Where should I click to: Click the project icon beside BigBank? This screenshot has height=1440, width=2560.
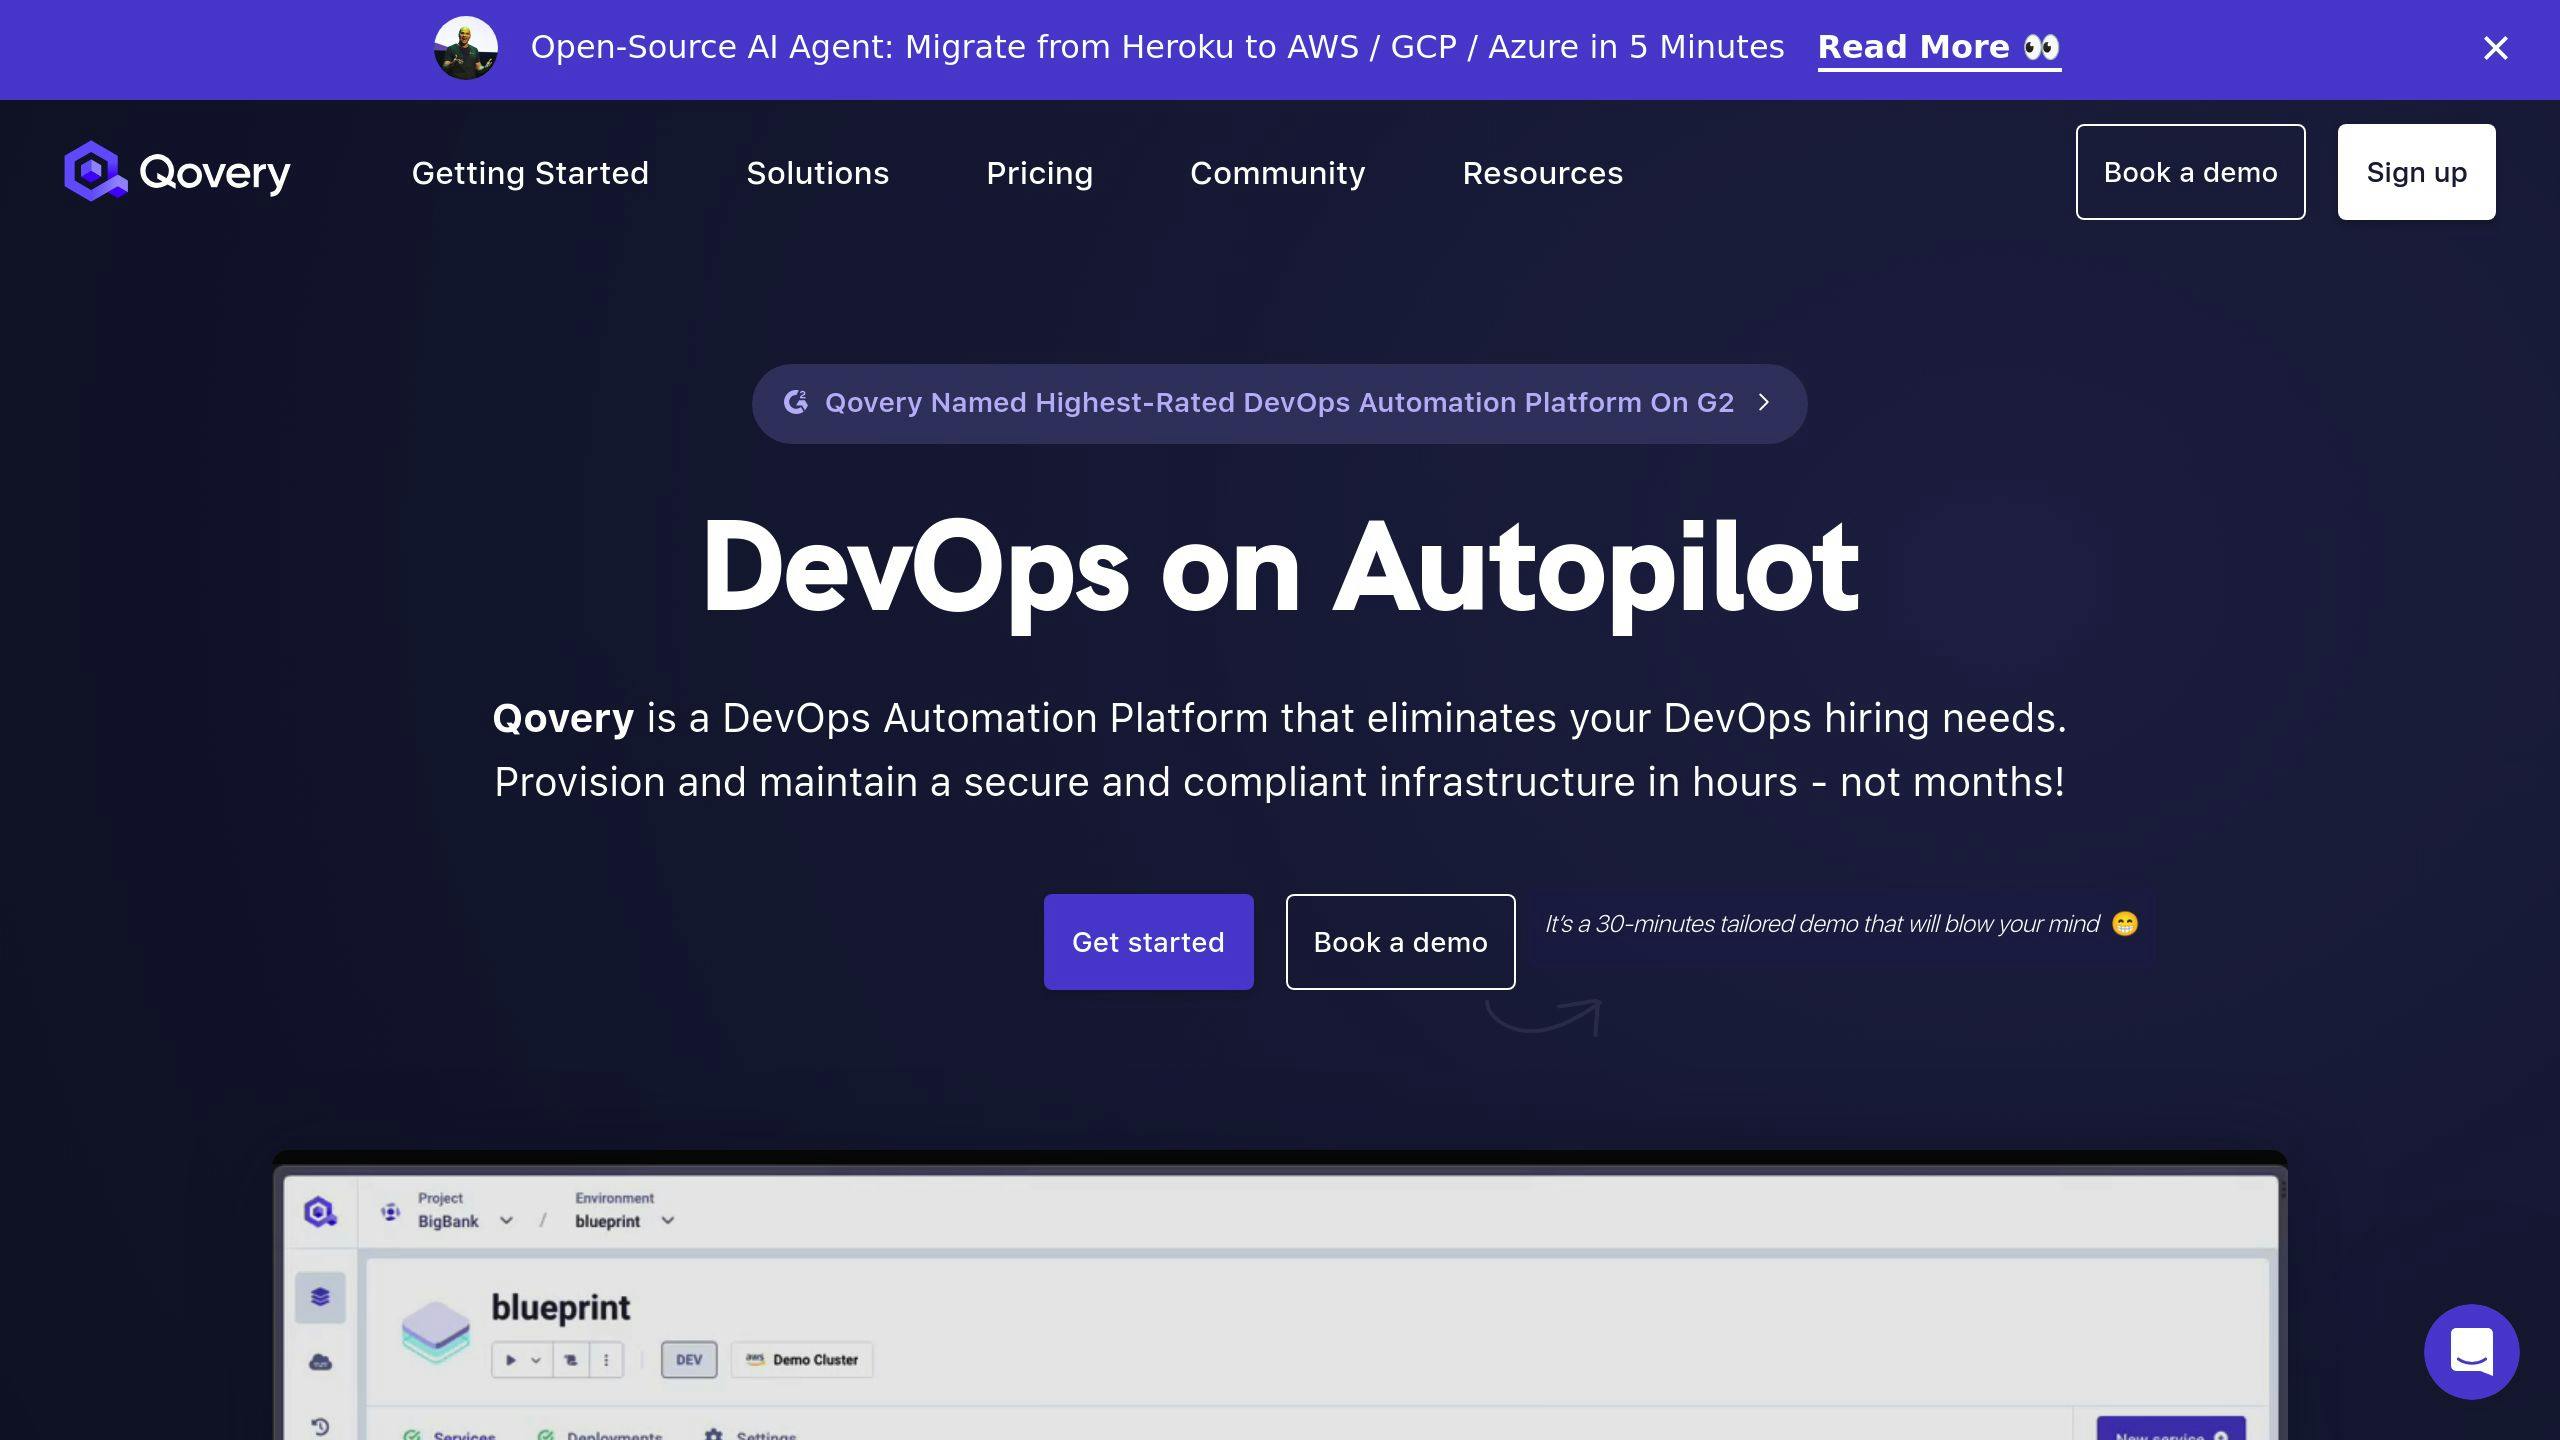pyautogui.click(x=390, y=1212)
